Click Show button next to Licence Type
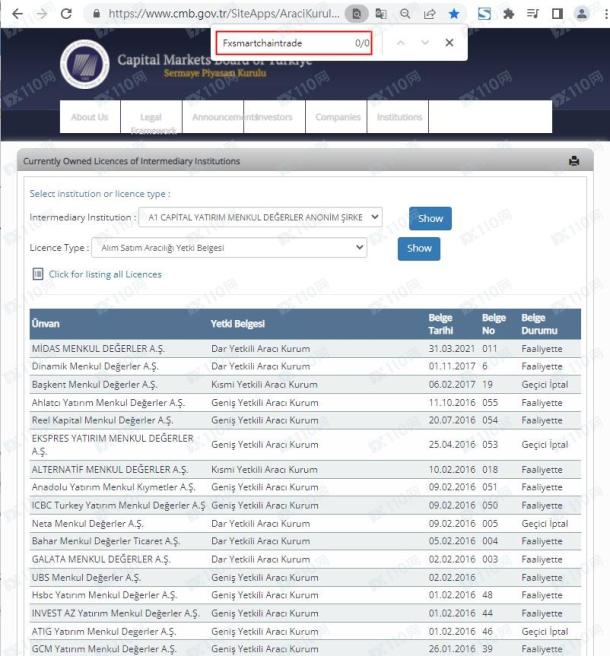The image size is (610, 656). [x=419, y=249]
